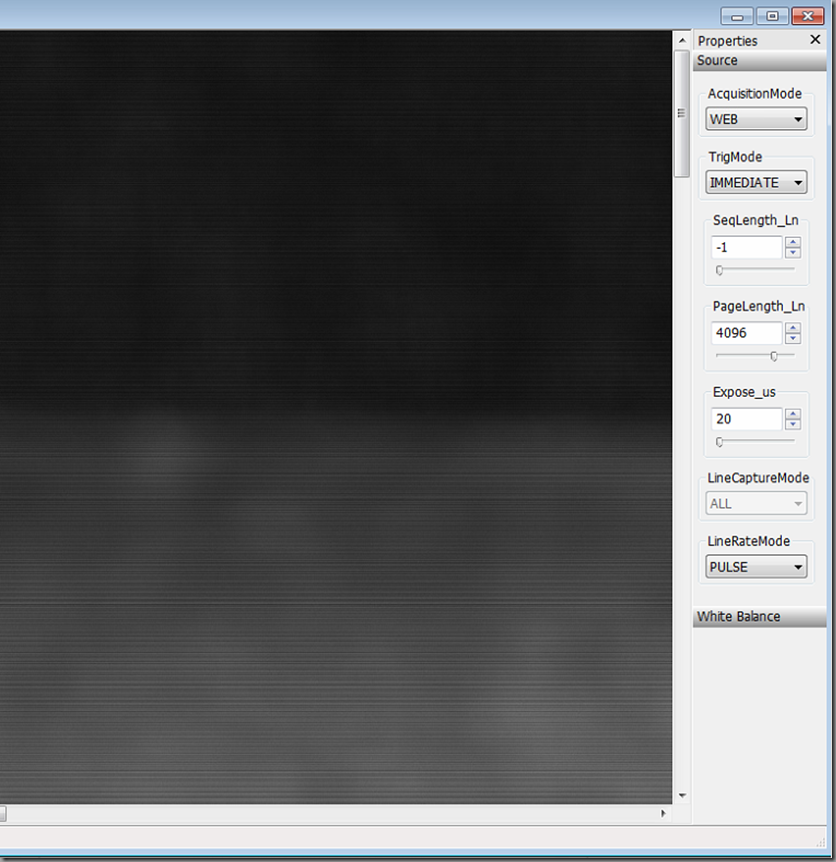Click the vertical scrollbar thumb
The image size is (836, 862).
click(x=682, y=114)
